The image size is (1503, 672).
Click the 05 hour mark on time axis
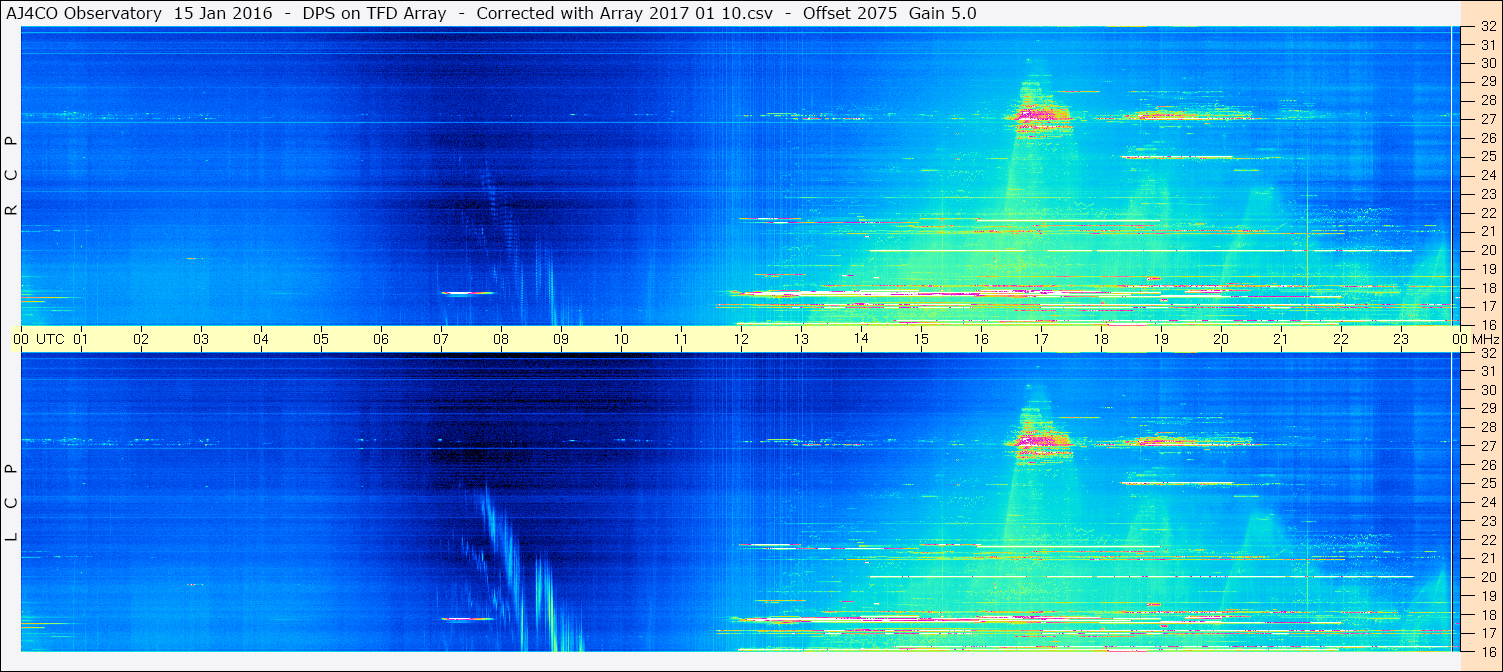[x=321, y=339]
